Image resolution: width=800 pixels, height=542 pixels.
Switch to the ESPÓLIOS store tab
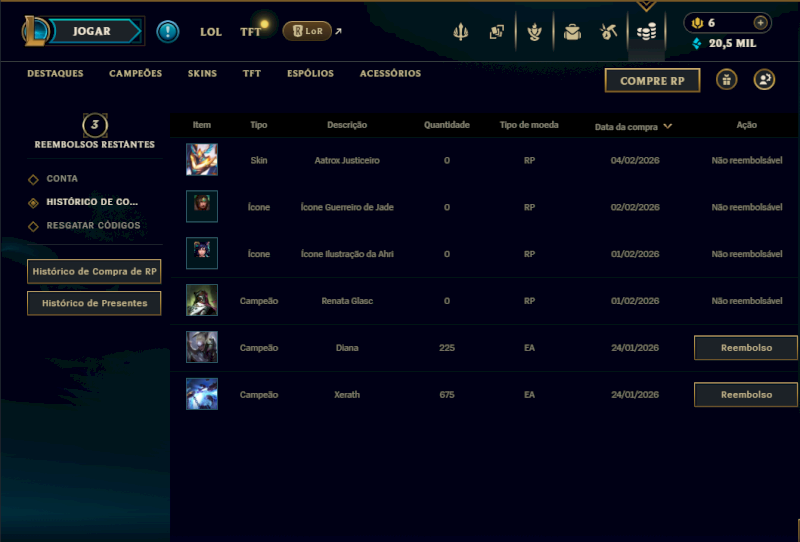pos(310,73)
